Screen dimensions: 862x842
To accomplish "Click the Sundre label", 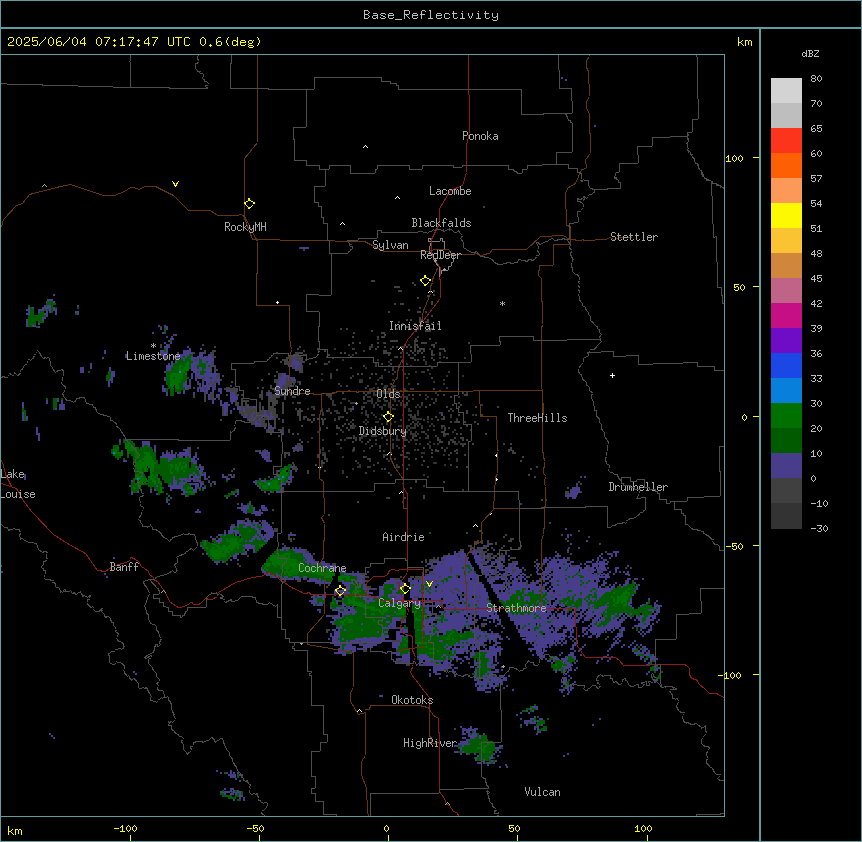I will click(x=292, y=391).
